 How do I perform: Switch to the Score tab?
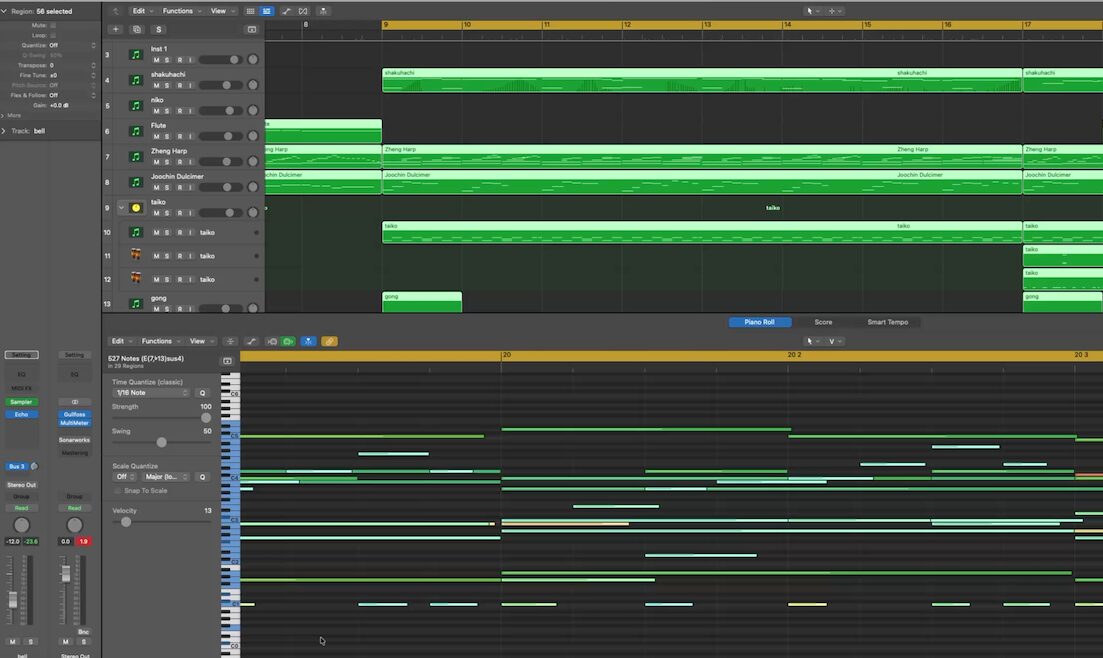click(823, 322)
